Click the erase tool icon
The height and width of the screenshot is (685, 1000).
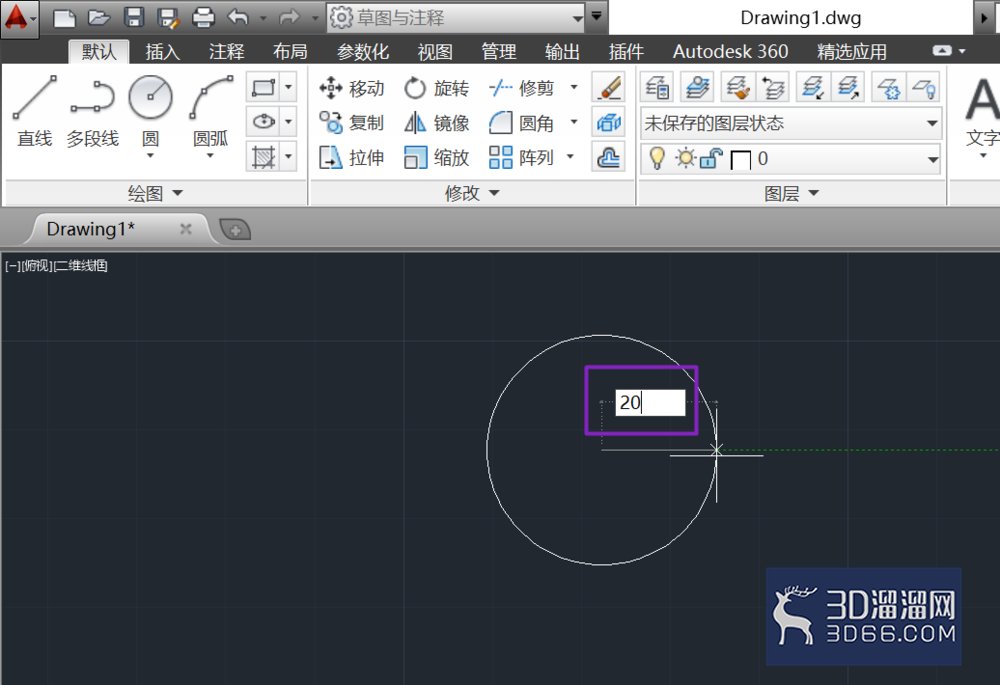608,87
